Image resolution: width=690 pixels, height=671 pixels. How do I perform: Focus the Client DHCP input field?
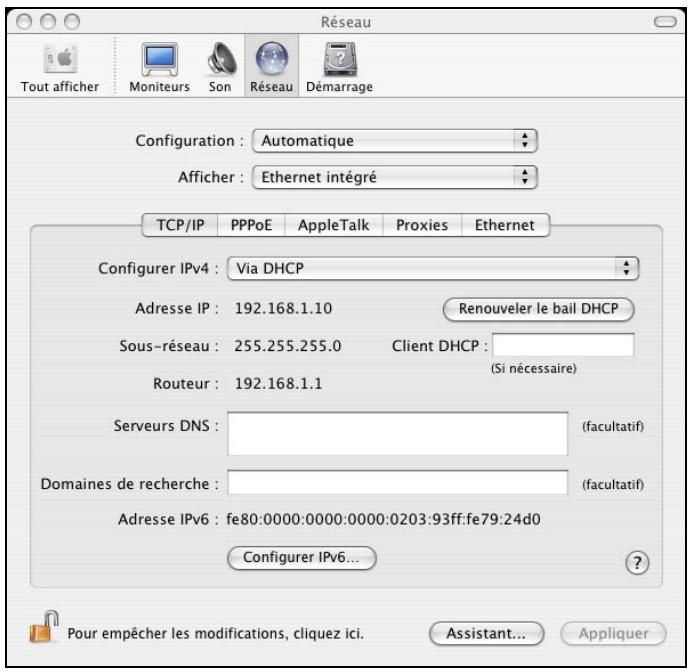tap(563, 345)
